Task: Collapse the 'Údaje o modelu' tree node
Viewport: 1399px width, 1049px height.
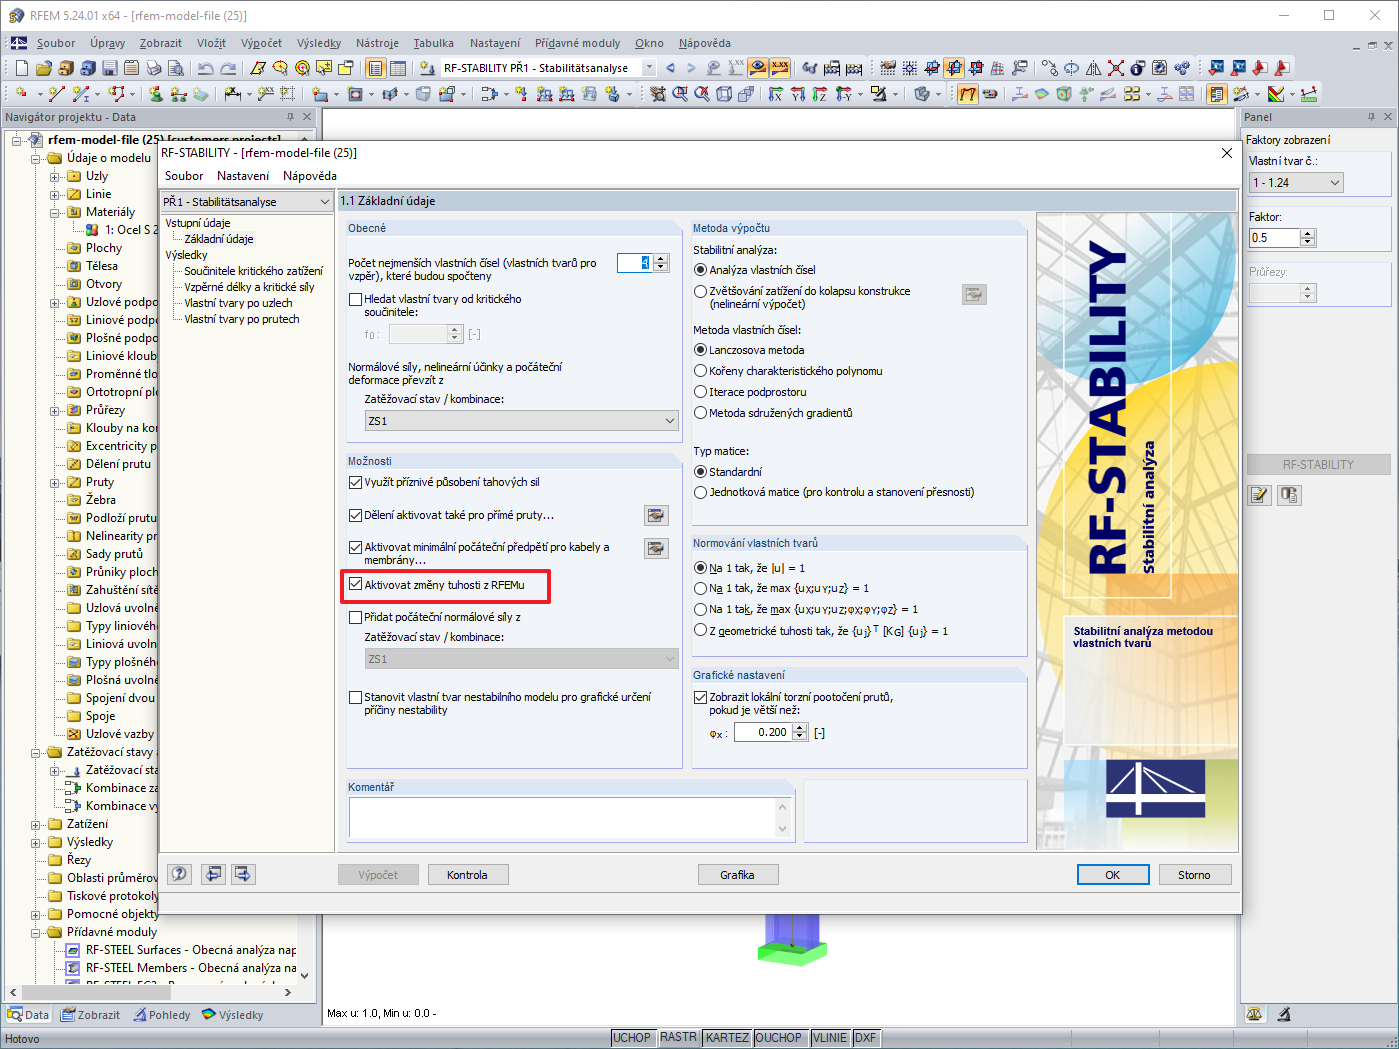Action: [36, 158]
